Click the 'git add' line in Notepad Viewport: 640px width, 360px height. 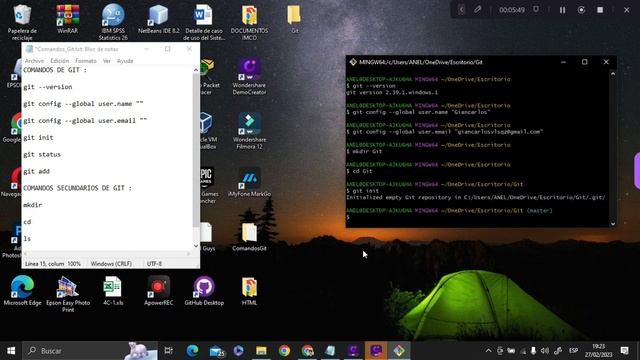pos(36,171)
